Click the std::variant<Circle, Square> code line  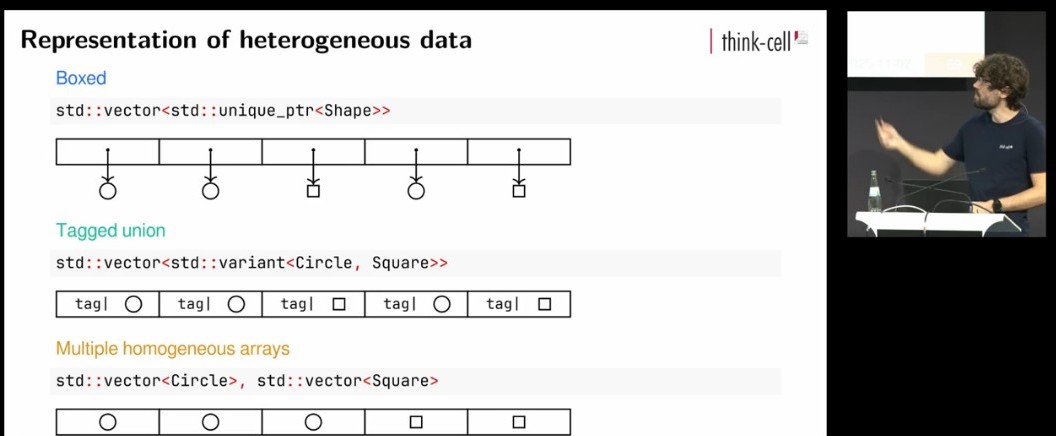[252, 264]
